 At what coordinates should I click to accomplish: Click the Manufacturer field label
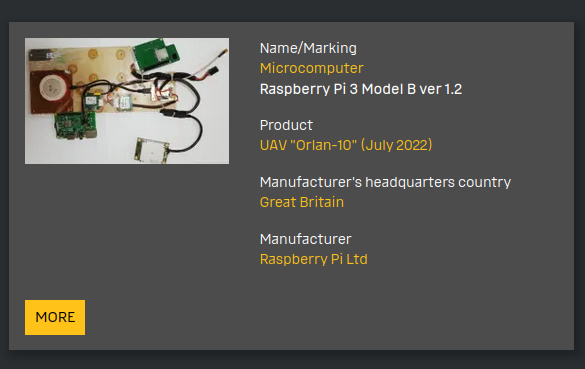[x=306, y=239]
